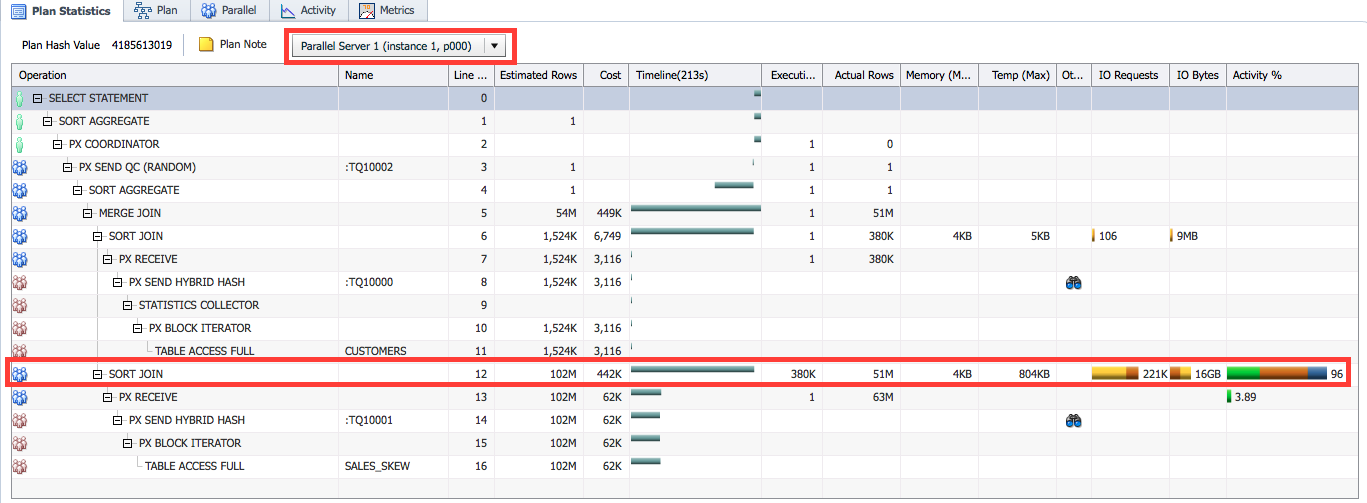Image resolution: width=1367 pixels, height=503 pixels.
Task: Go to the Metrics tab
Action: 388,11
